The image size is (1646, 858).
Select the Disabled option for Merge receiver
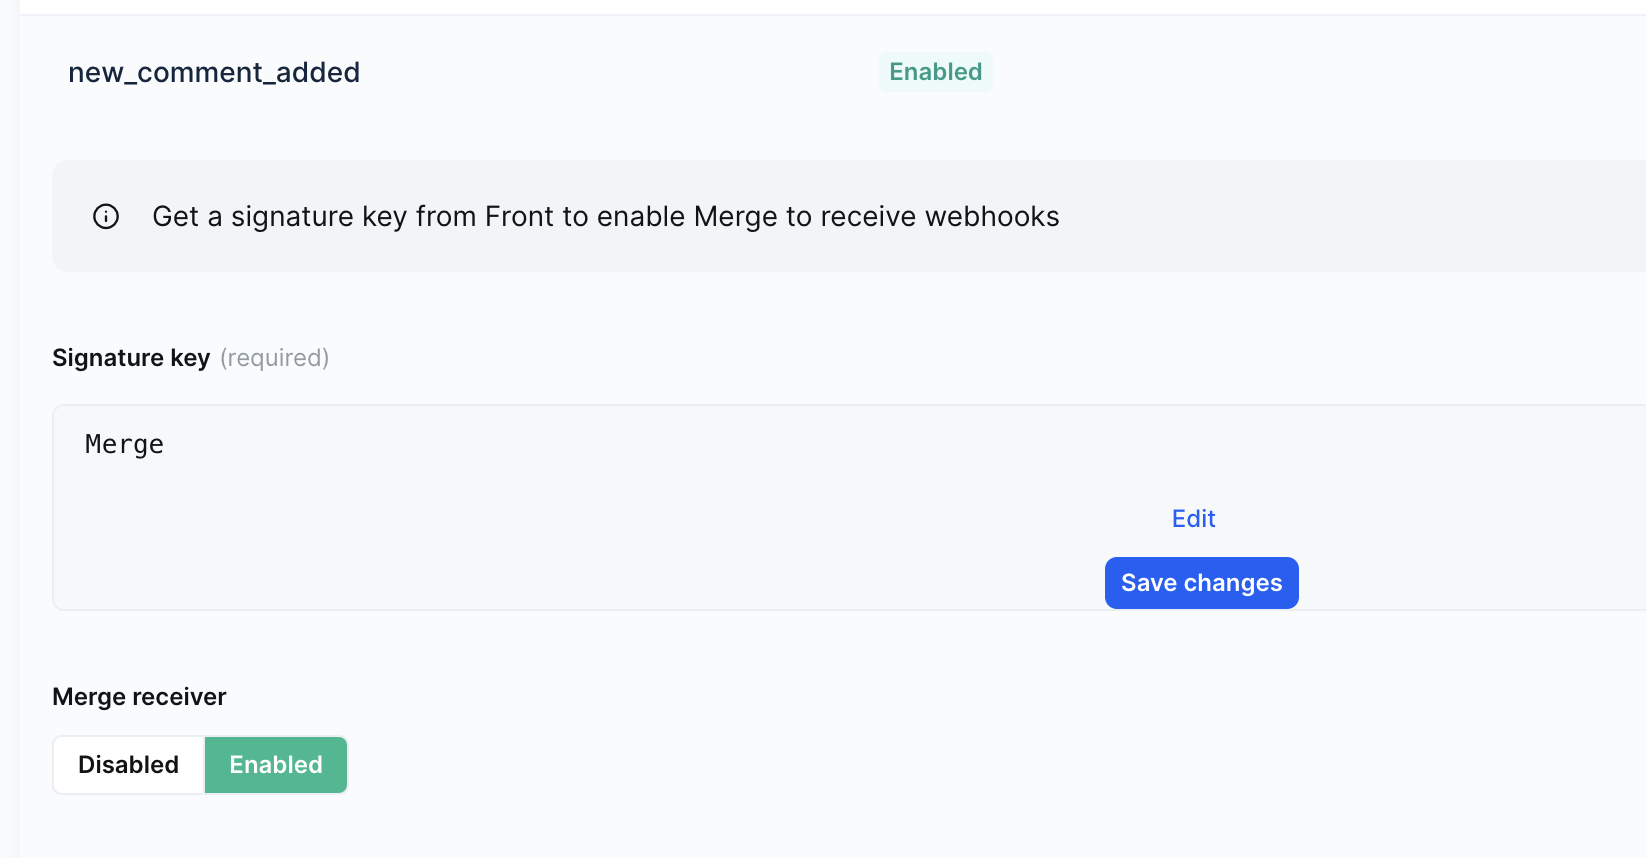[129, 765]
